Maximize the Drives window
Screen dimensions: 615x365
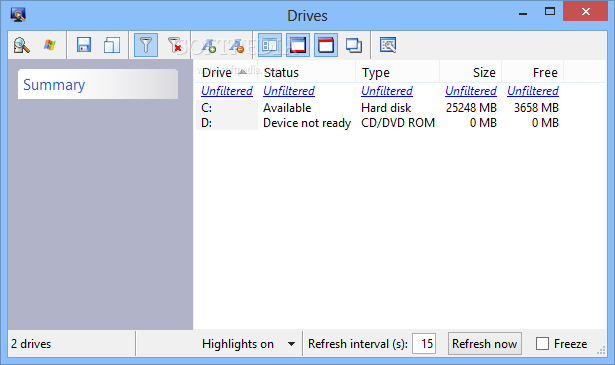coord(550,12)
